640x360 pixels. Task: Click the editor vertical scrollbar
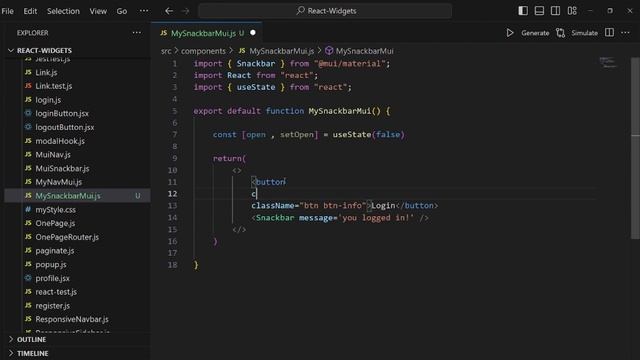click(x=635, y=148)
